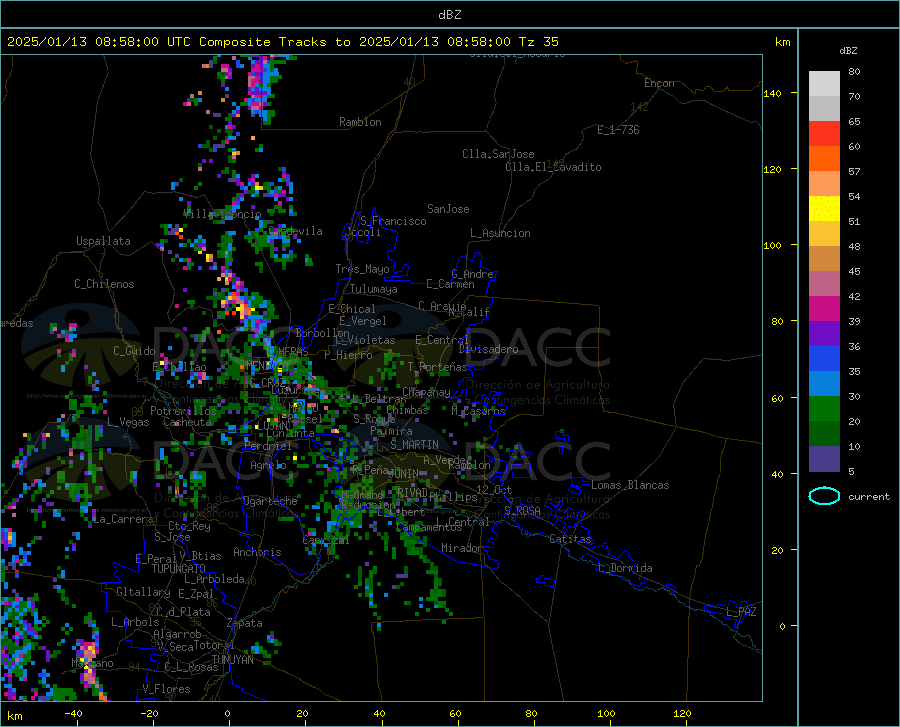
Task: Click the cyan 'current' ellipse legend icon
Action: tap(824, 496)
